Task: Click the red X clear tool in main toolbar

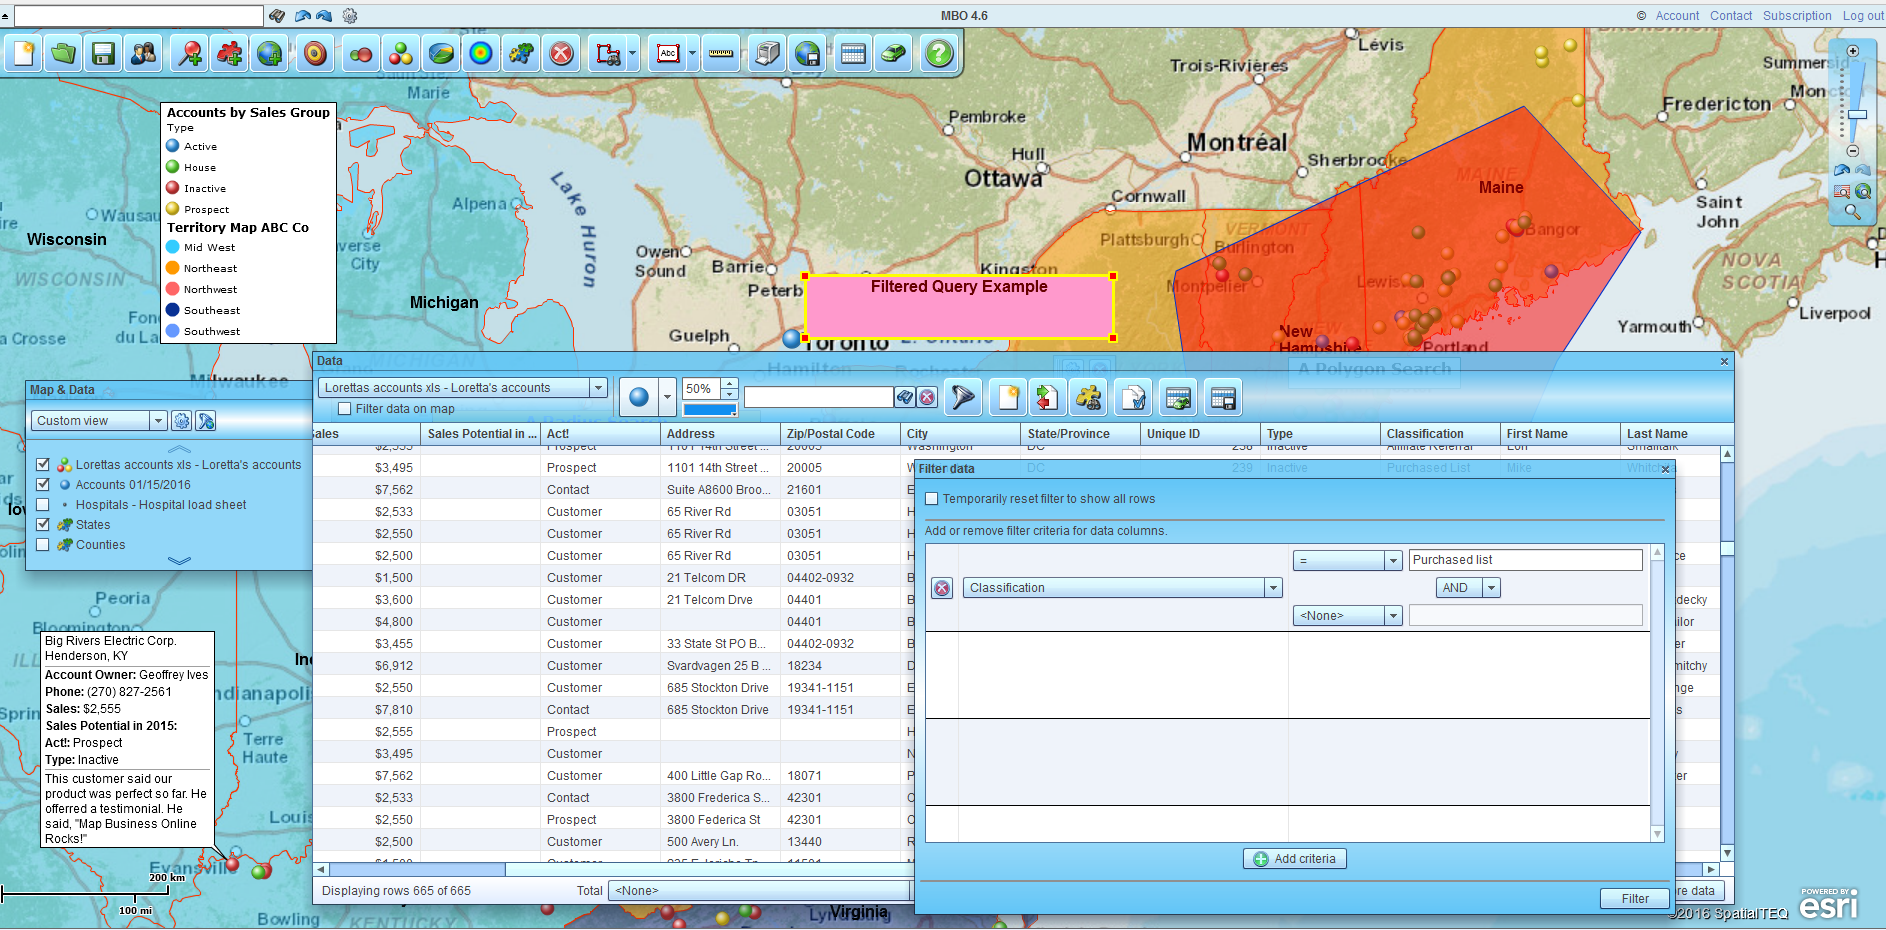Action: tap(561, 53)
